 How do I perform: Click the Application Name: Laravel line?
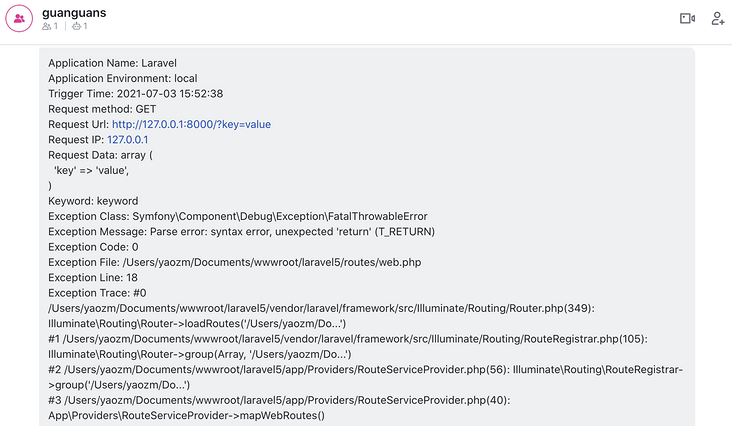point(113,63)
